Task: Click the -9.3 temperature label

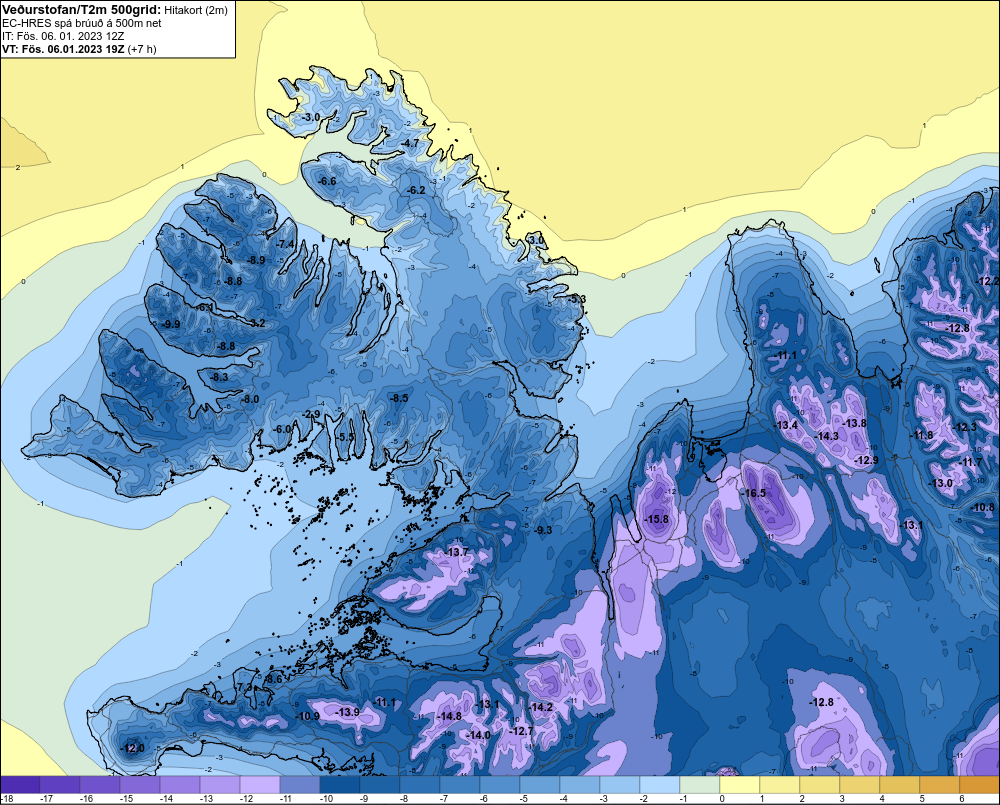Action: [x=542, y=530]
